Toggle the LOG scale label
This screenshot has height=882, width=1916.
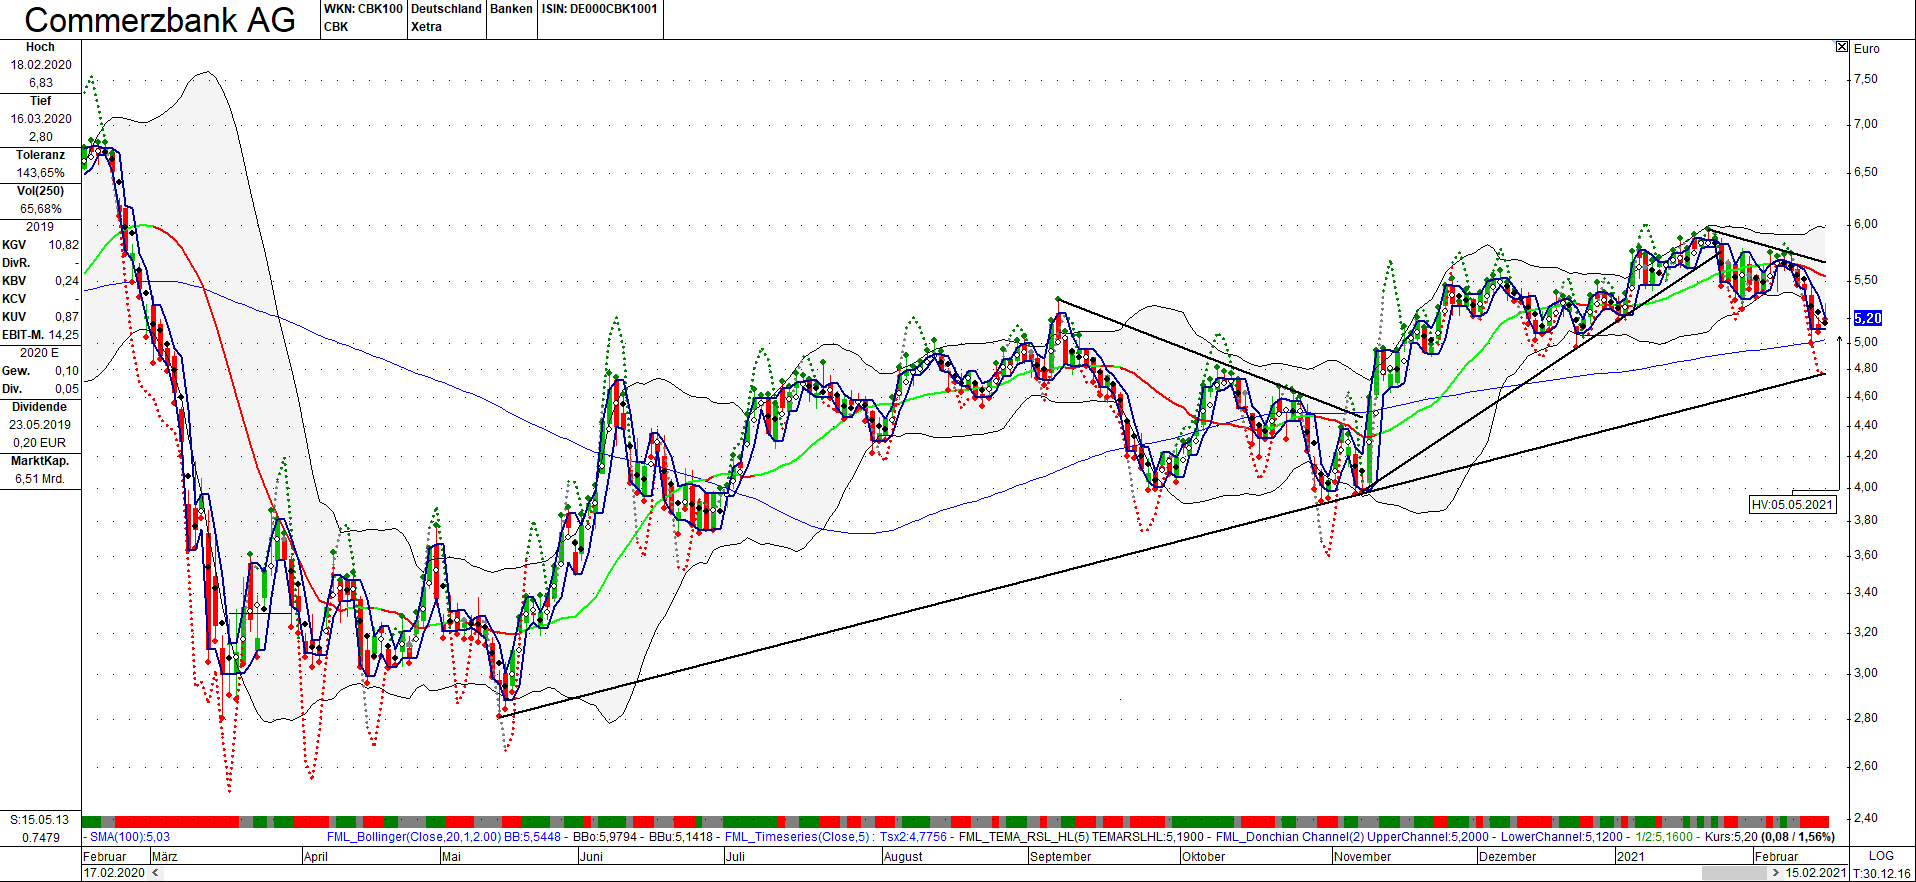[1881, 856]
